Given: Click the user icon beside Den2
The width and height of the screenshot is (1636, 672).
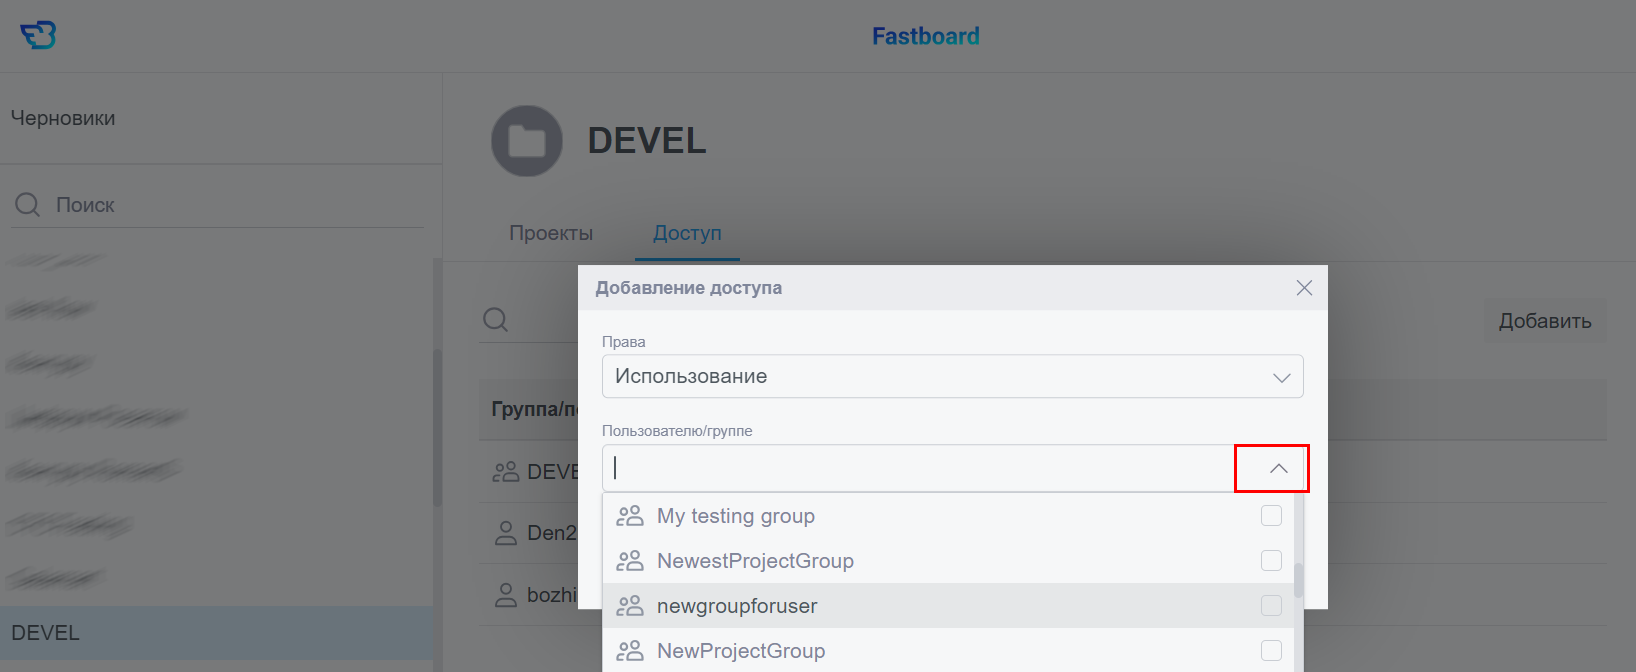Looking at the screenshot, I should (506, 533).
